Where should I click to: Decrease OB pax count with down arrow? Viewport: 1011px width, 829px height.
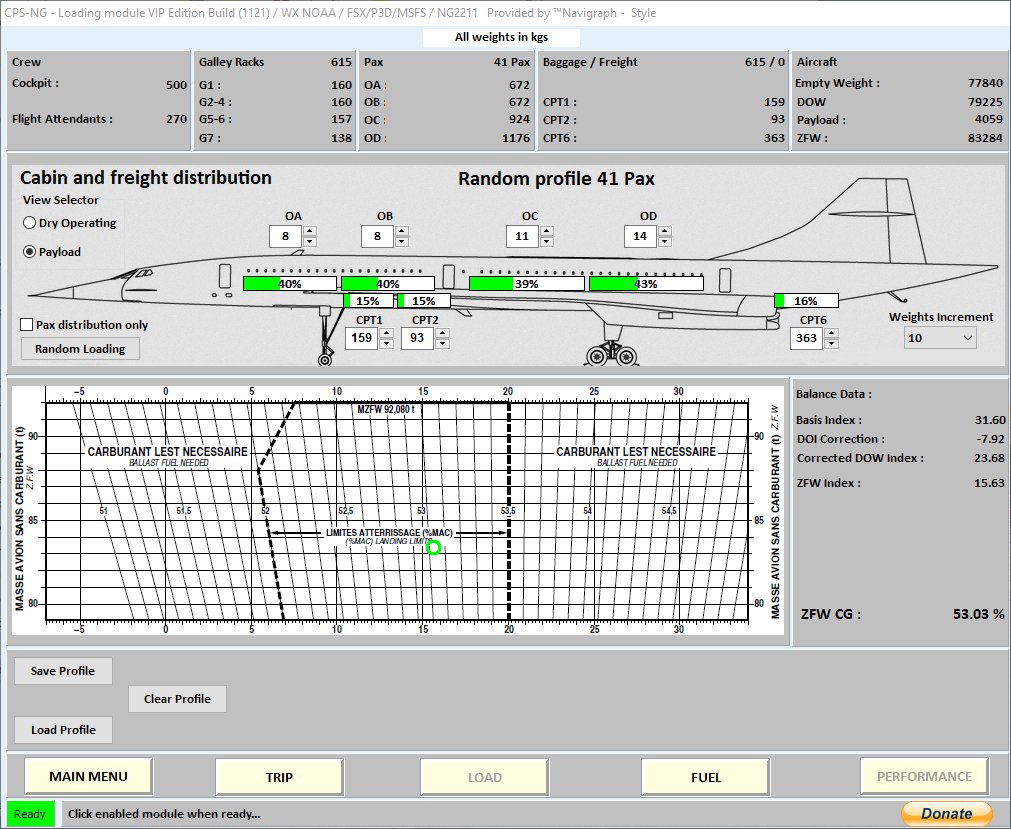pyautogui.click(x=402, y=242)
